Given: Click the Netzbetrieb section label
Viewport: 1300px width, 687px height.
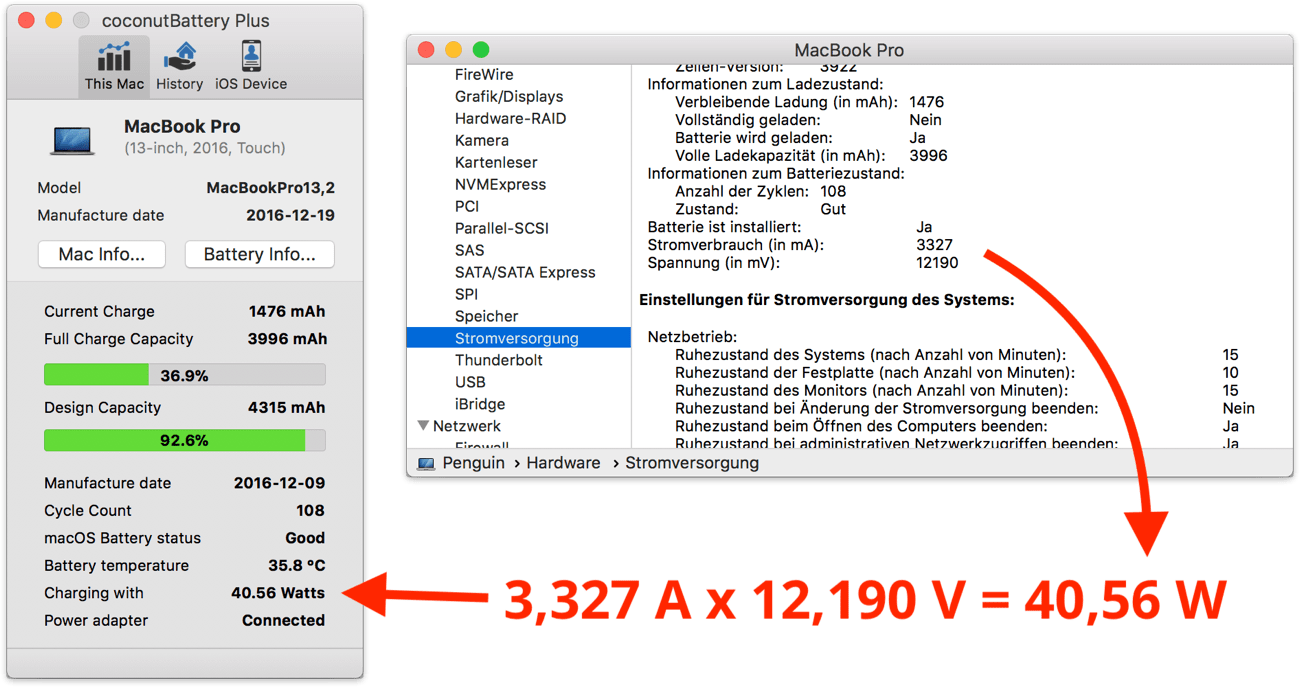Looking at the screenshot, I should coord(692,337).
